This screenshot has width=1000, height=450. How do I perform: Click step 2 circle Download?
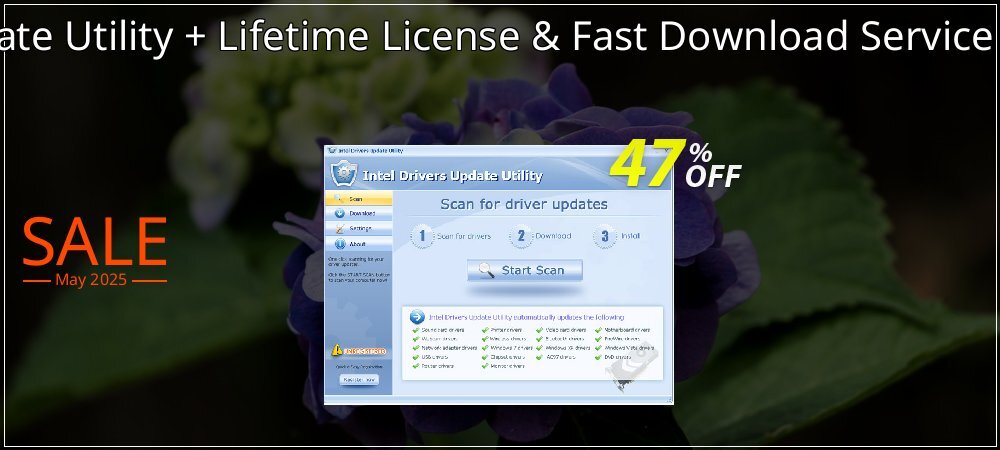coord(520,236)
